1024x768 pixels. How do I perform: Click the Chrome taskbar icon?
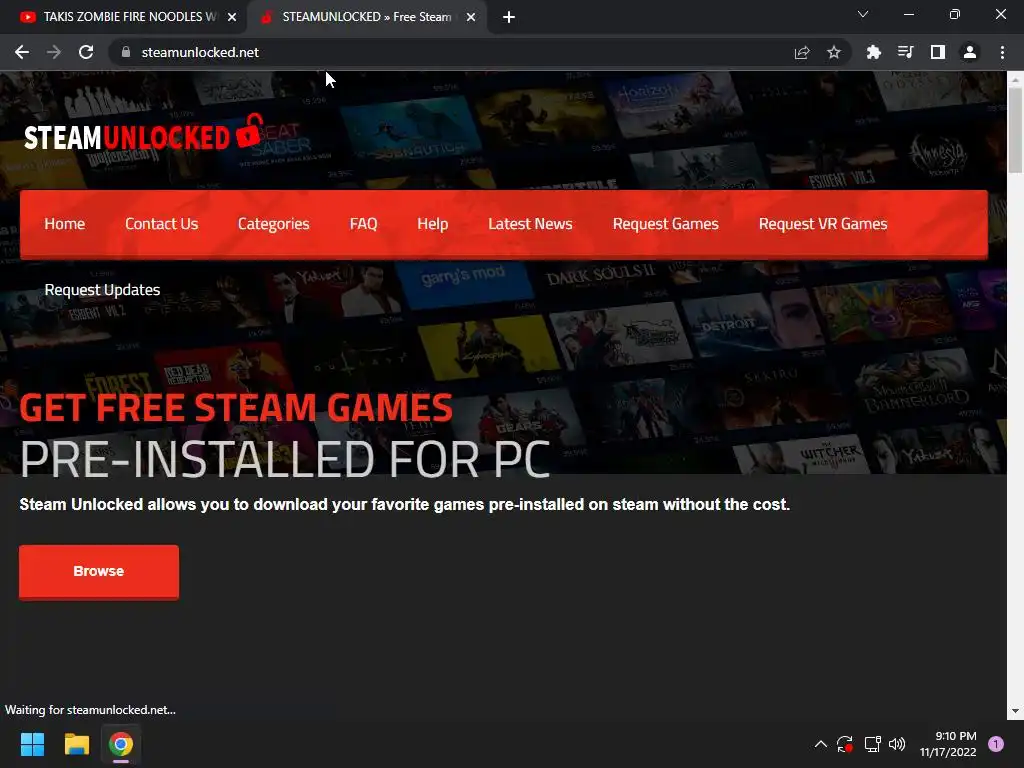pyautogui.click(x=121, y=744)
